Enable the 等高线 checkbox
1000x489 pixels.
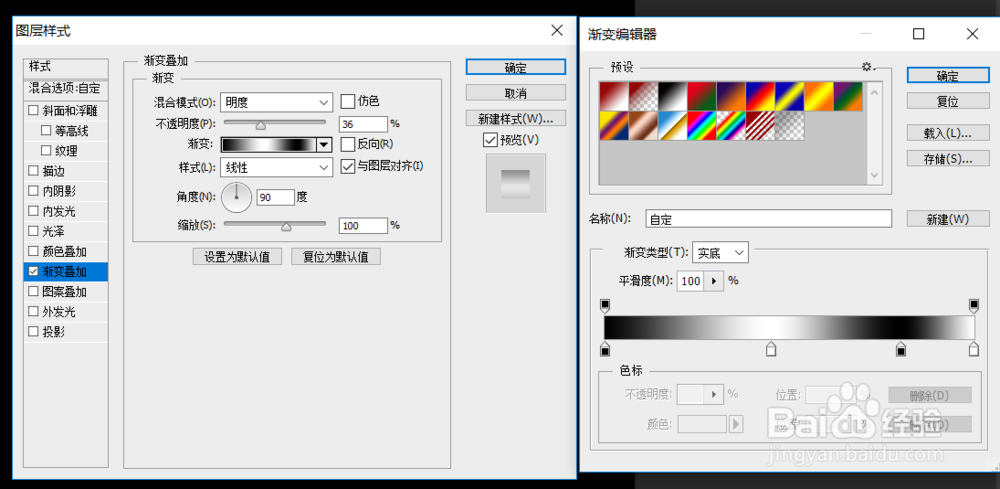click(x=45, y=131)
